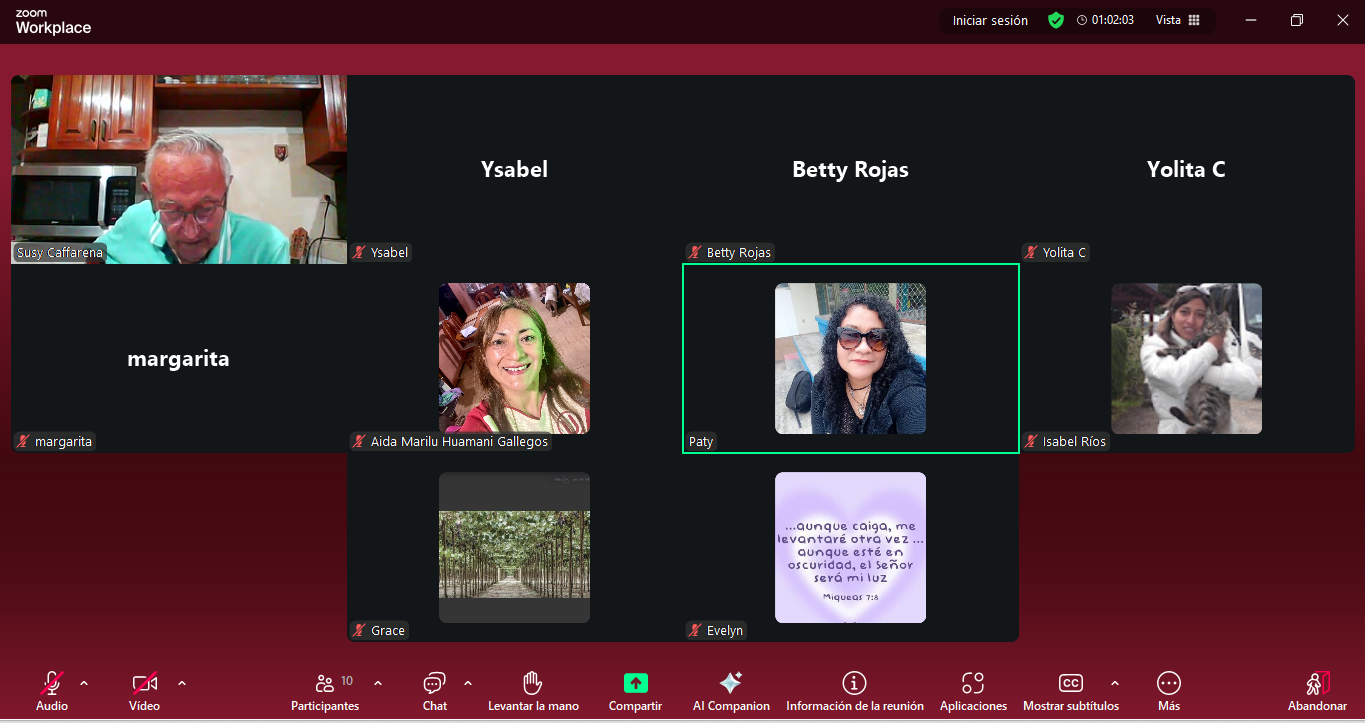Screen dimensions: 1365x723
Task: Open the Chat panel
Action: coord(435,691)
